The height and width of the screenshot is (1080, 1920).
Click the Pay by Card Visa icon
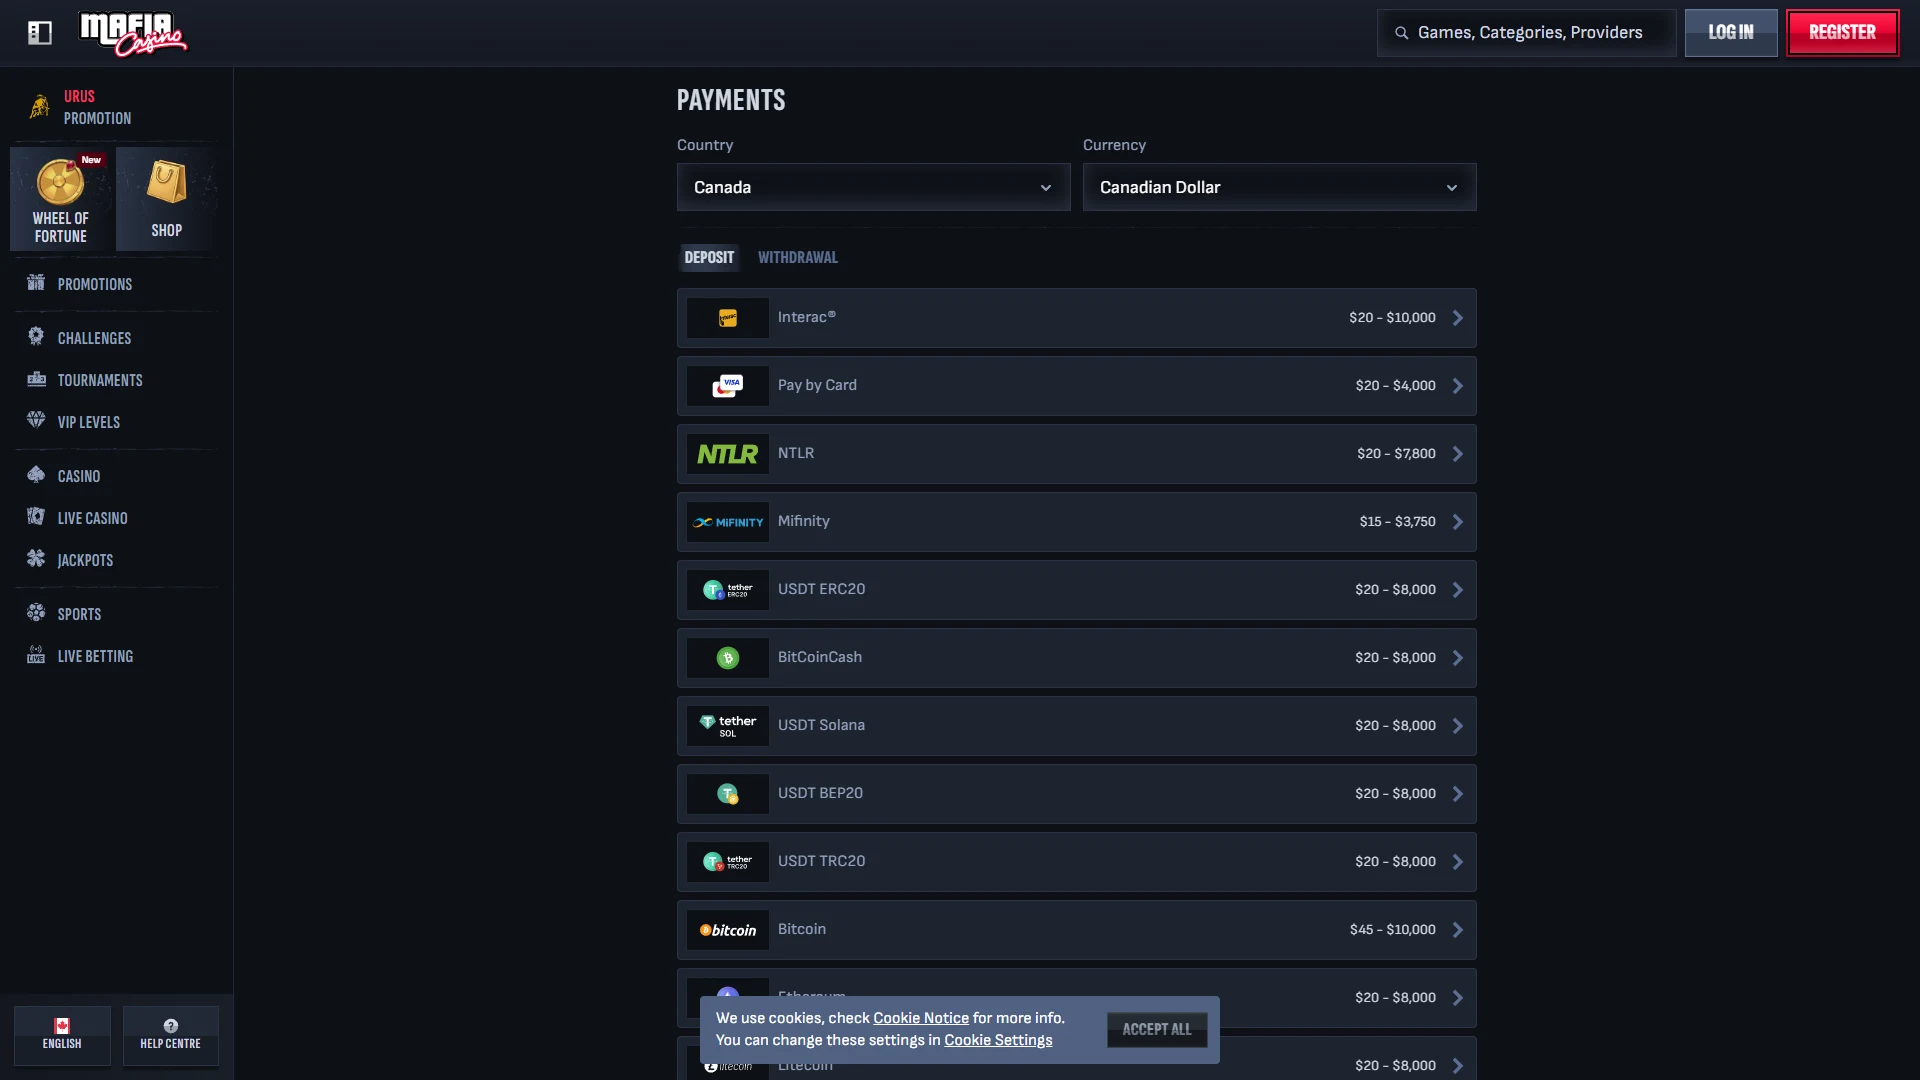click(728, 386)
